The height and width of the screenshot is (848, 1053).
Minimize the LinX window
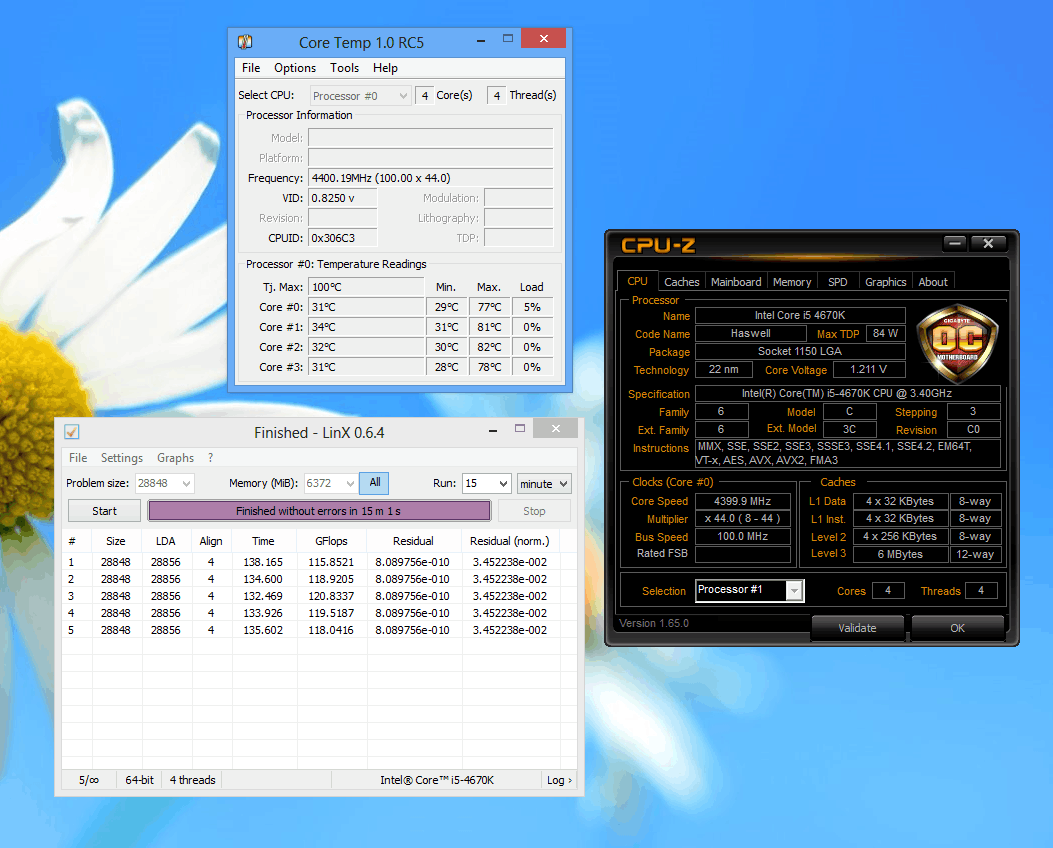[x=493, y=430]
